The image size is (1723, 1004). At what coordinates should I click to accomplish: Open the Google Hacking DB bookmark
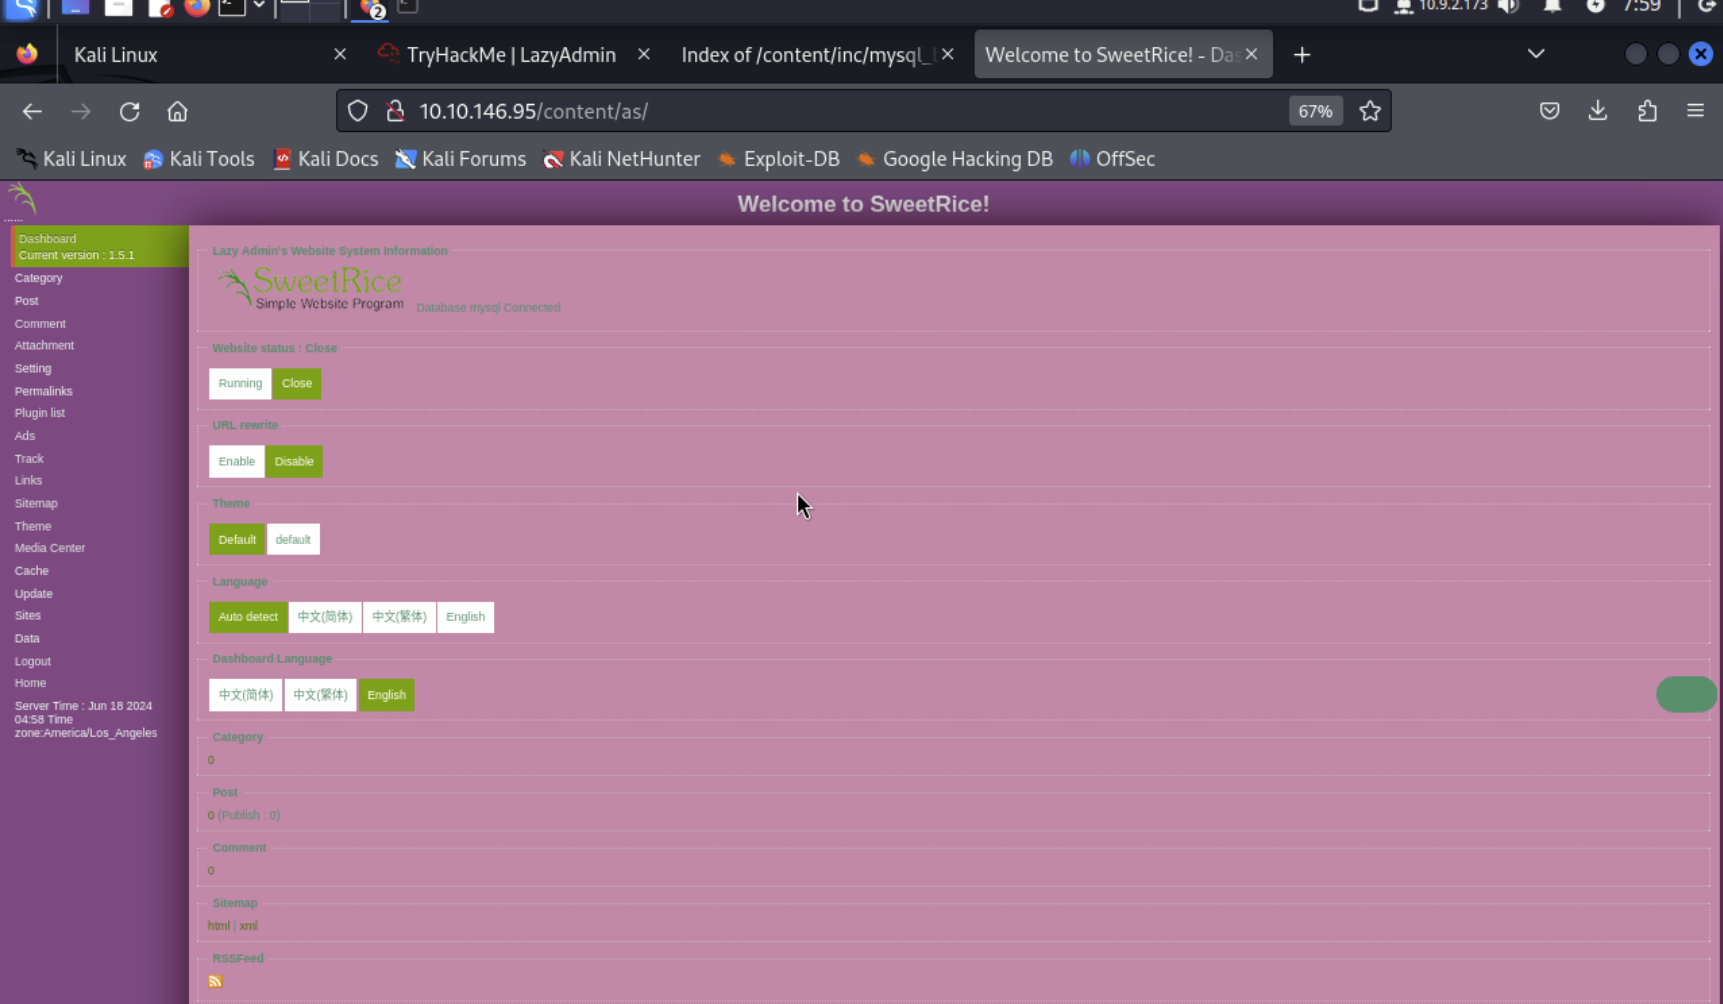tap(955, 159)
